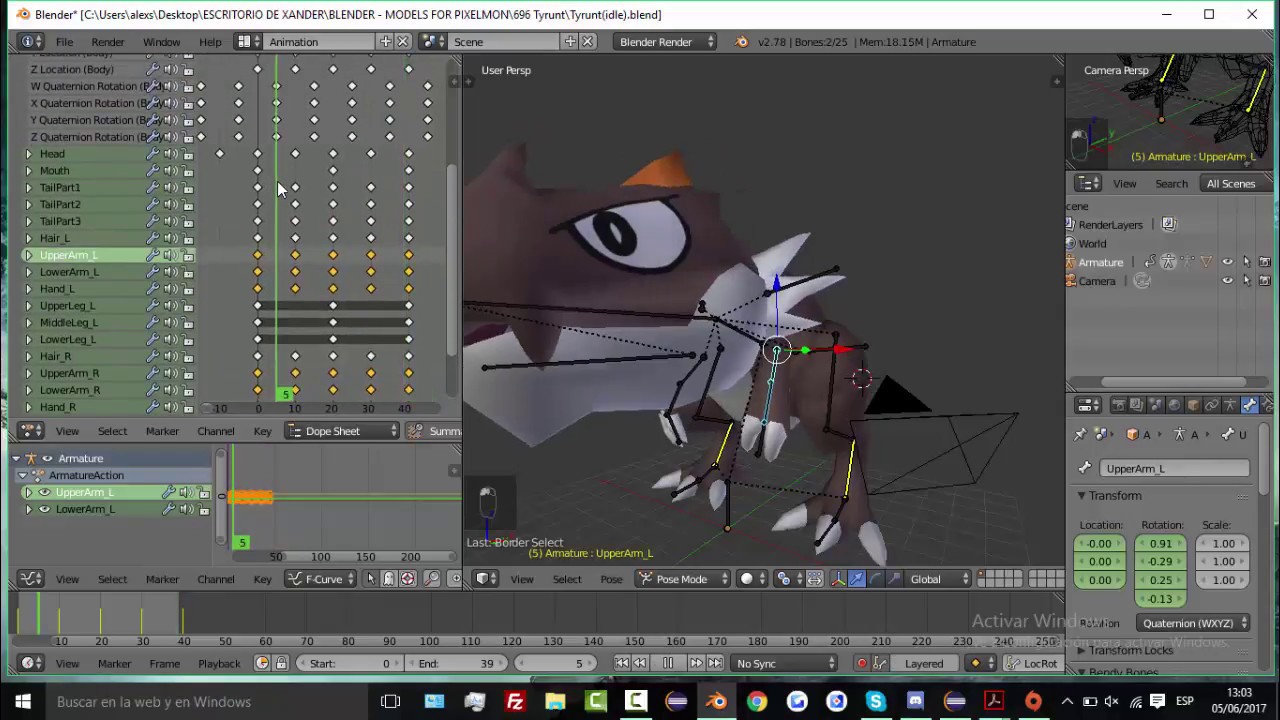The width and height of the screenshot is (1280, 720).
Task: Expand the TailPart2 channel group
Action: click(28, 205)
